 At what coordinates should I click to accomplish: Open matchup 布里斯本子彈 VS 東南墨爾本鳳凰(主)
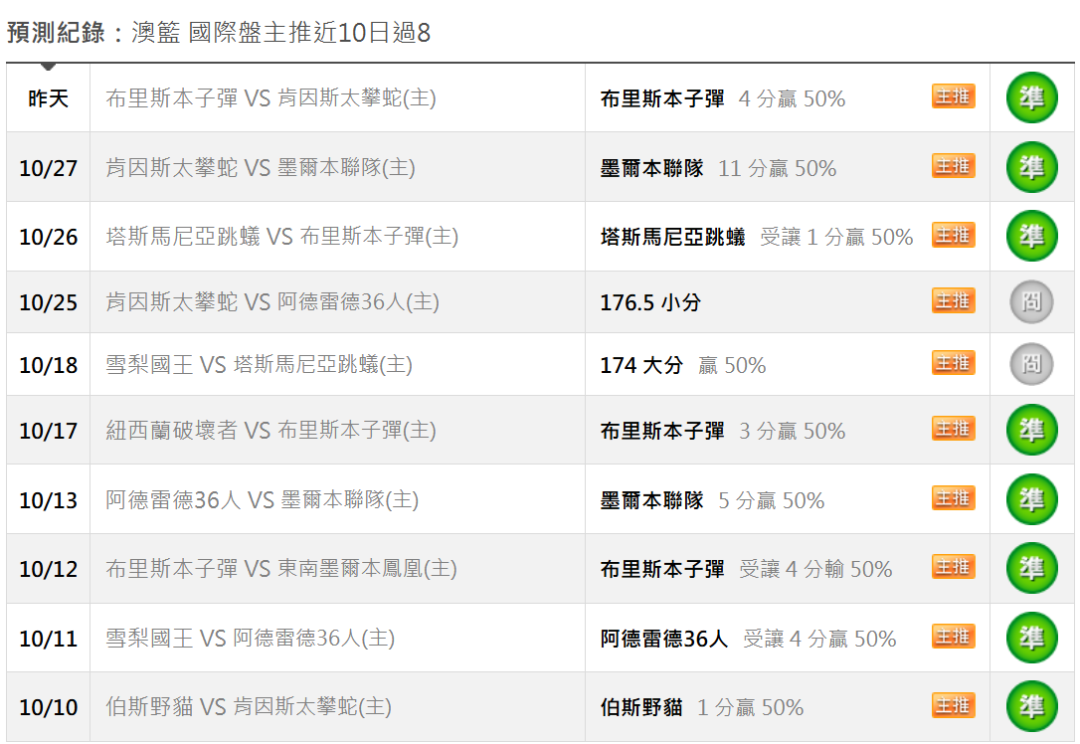[x=281, y=569]
